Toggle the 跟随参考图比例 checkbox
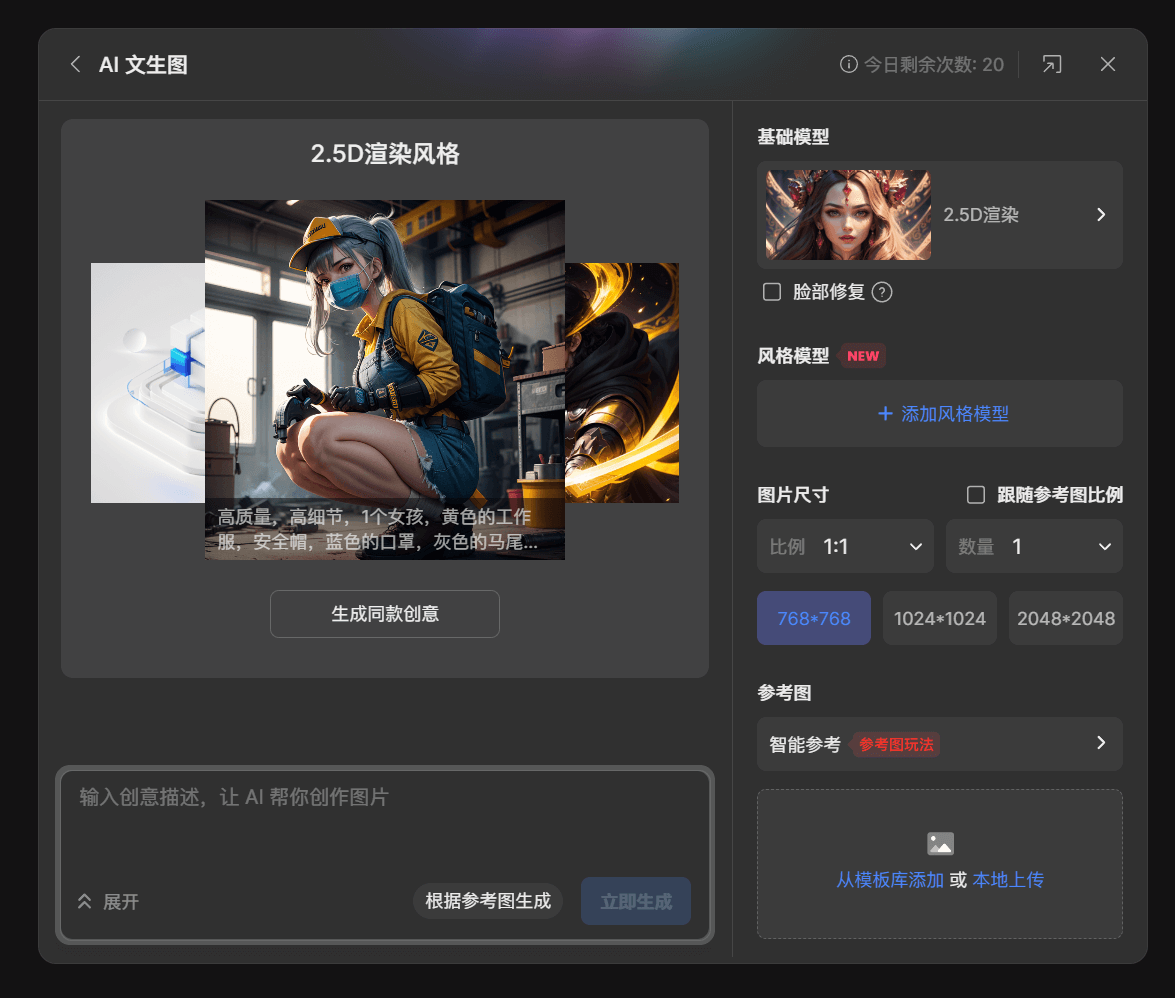 976,495
